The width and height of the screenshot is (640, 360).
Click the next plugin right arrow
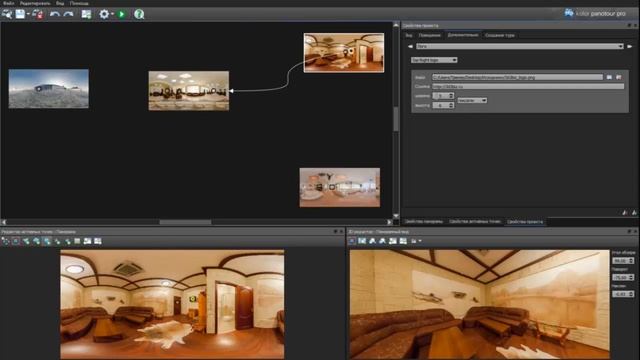pos(629,47)
